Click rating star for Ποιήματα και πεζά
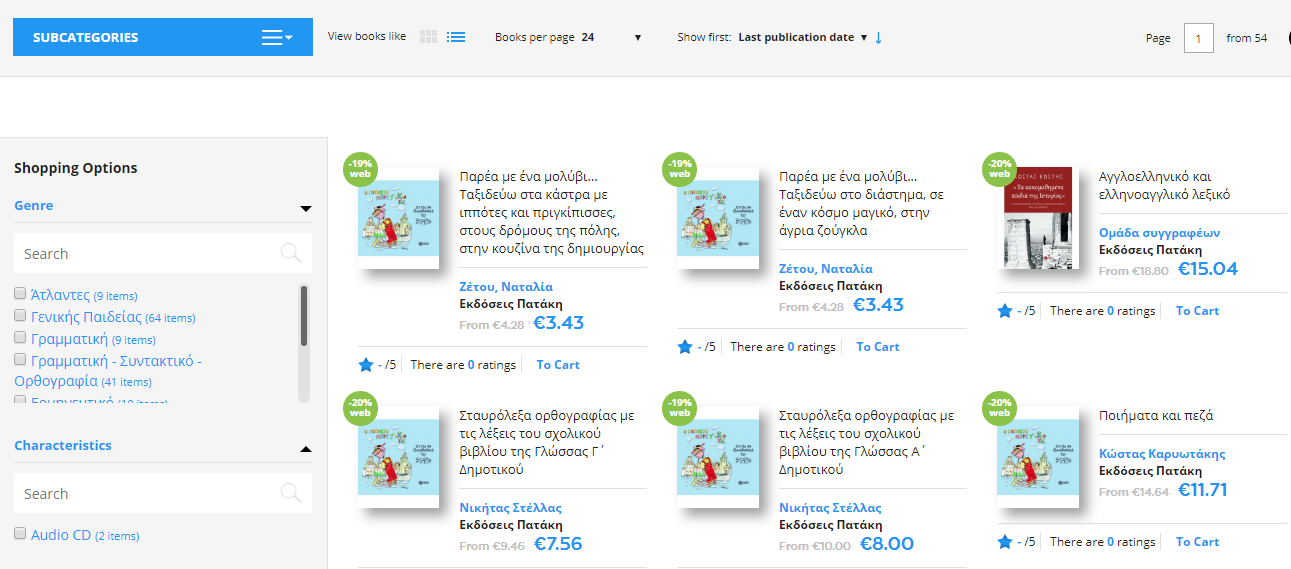Viewport: 1291px width, 569px height. pyautogui.click(x=1005, y=542)
